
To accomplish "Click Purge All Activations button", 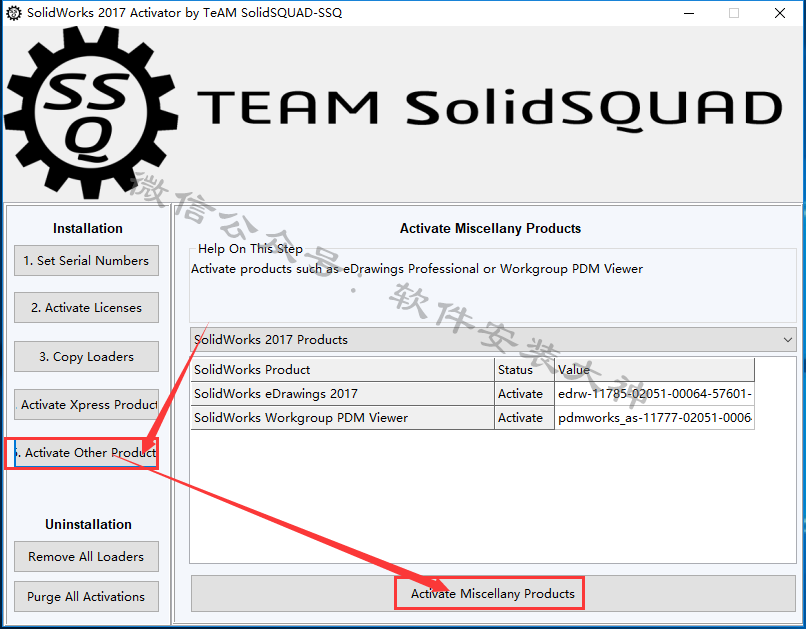I will pyautogui.click(x=86, y=597).
